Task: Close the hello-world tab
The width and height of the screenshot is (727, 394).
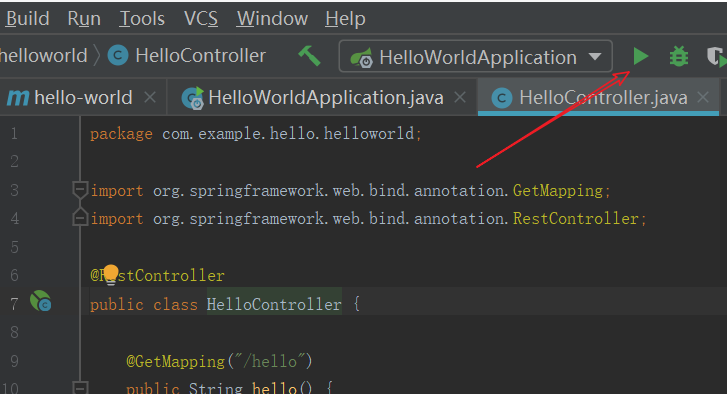Action: pyautogui.click(x=150, y=97)
